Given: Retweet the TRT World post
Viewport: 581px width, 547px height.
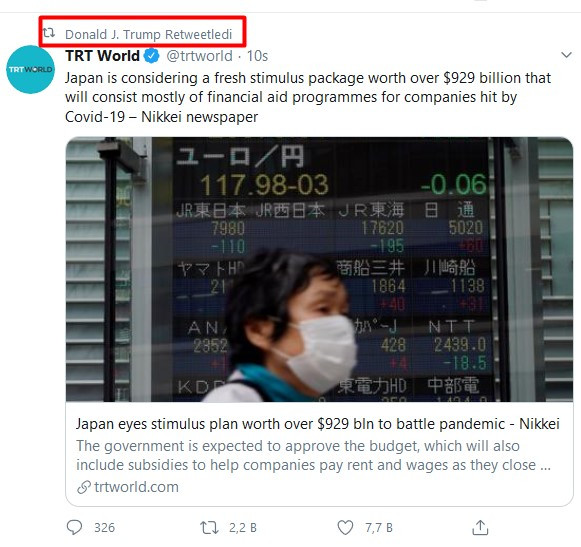Looking at the screenshot, I should (x=209, y=527).
